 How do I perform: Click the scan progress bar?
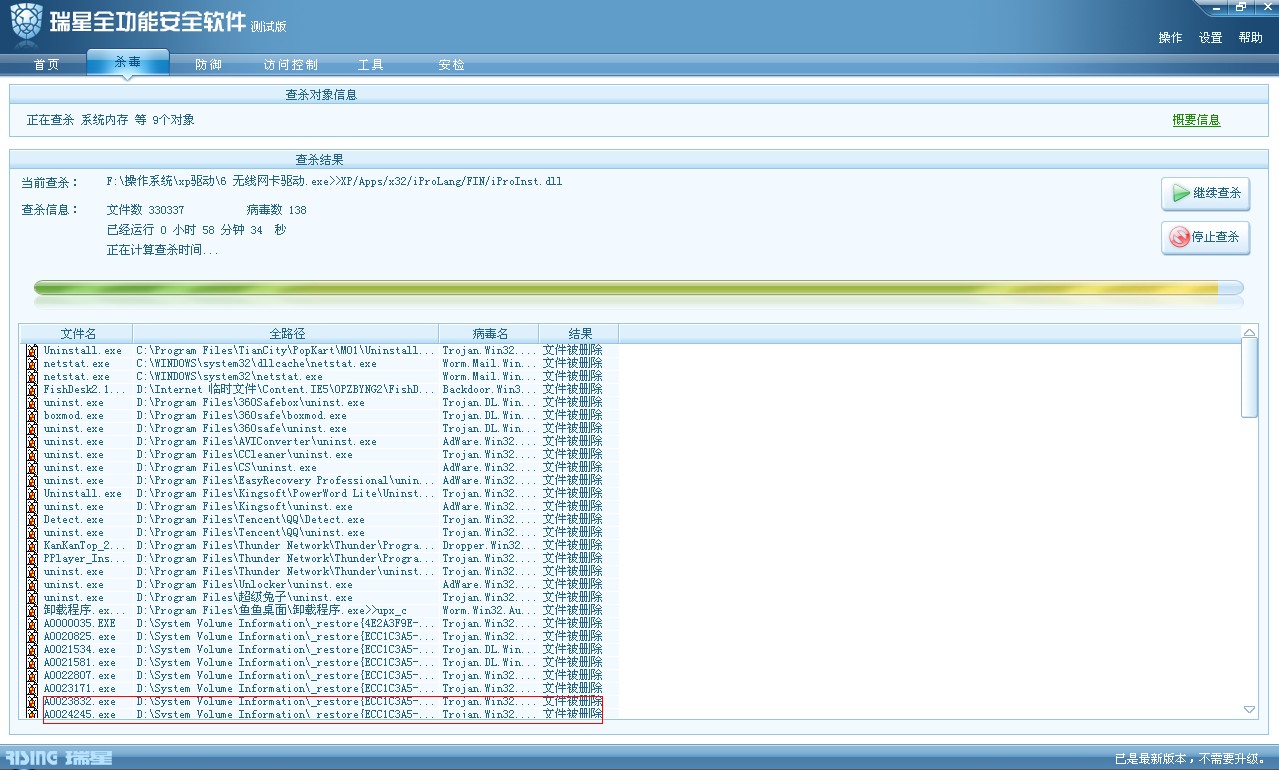point(639,288)
